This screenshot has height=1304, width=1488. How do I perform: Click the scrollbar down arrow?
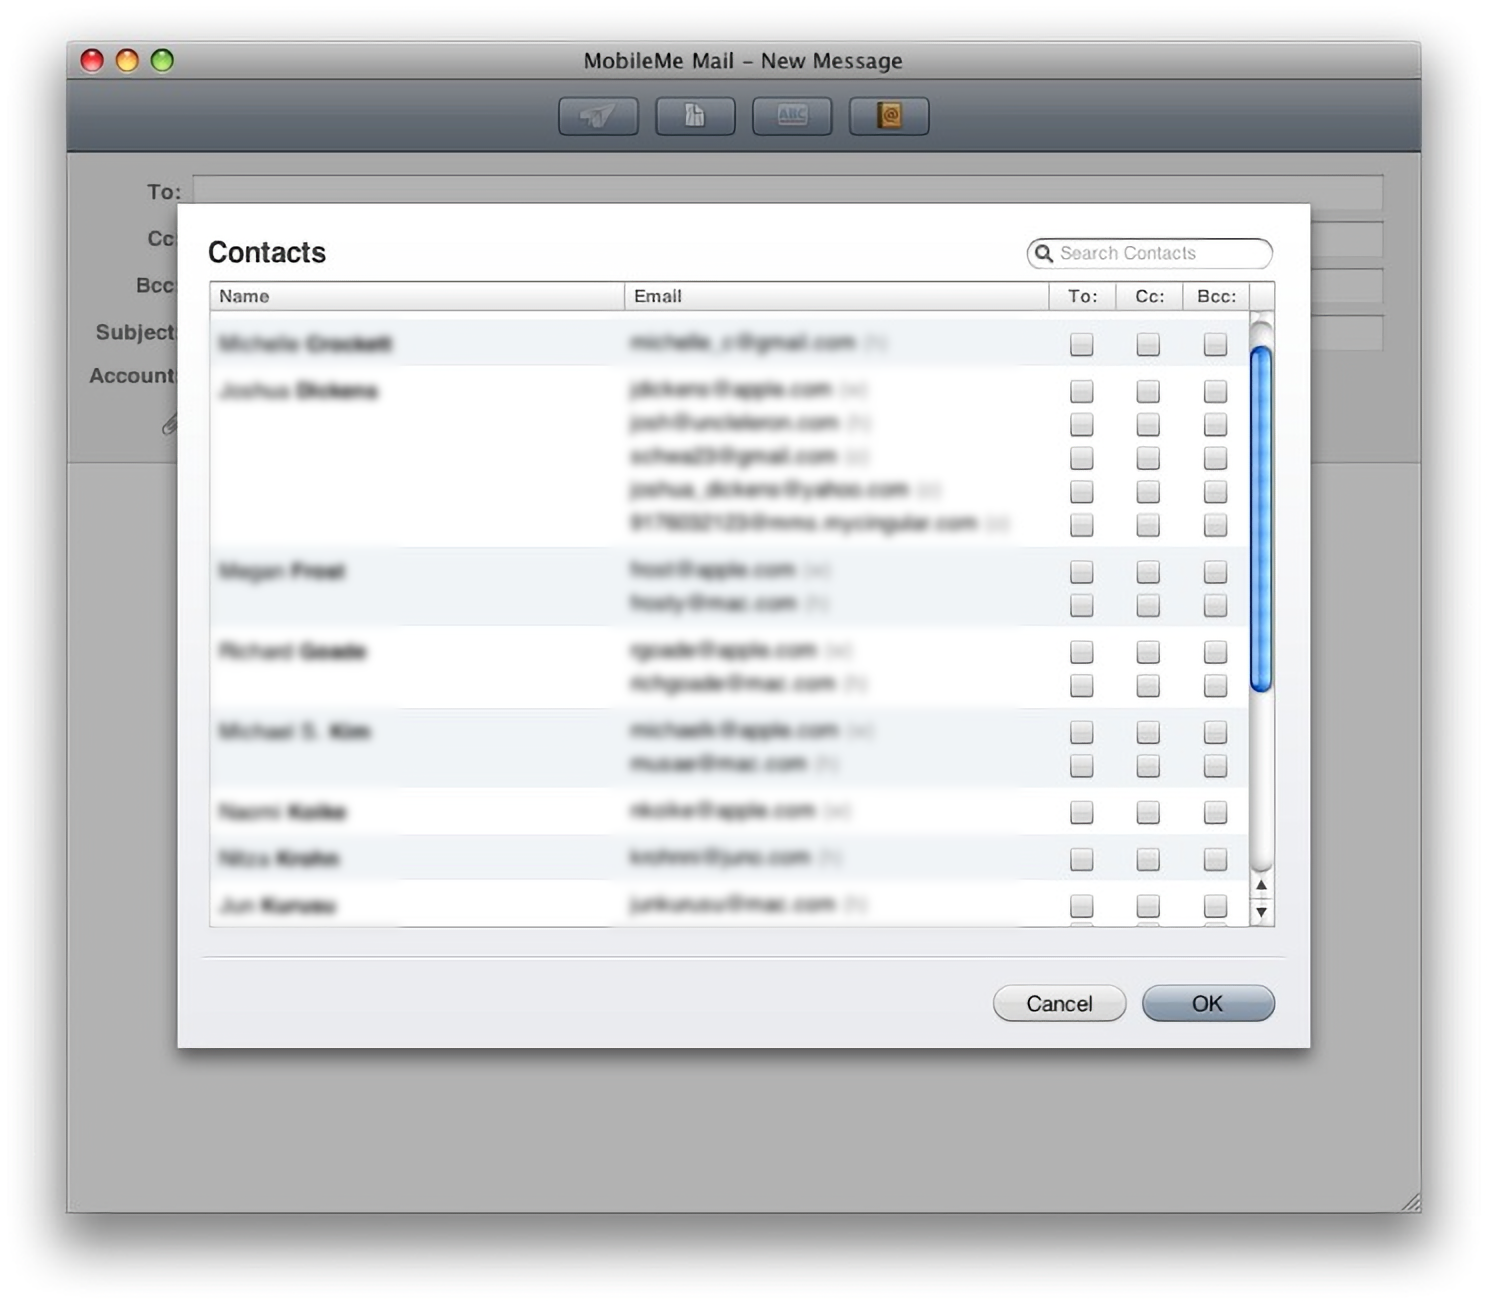(x=1261, y=912)
